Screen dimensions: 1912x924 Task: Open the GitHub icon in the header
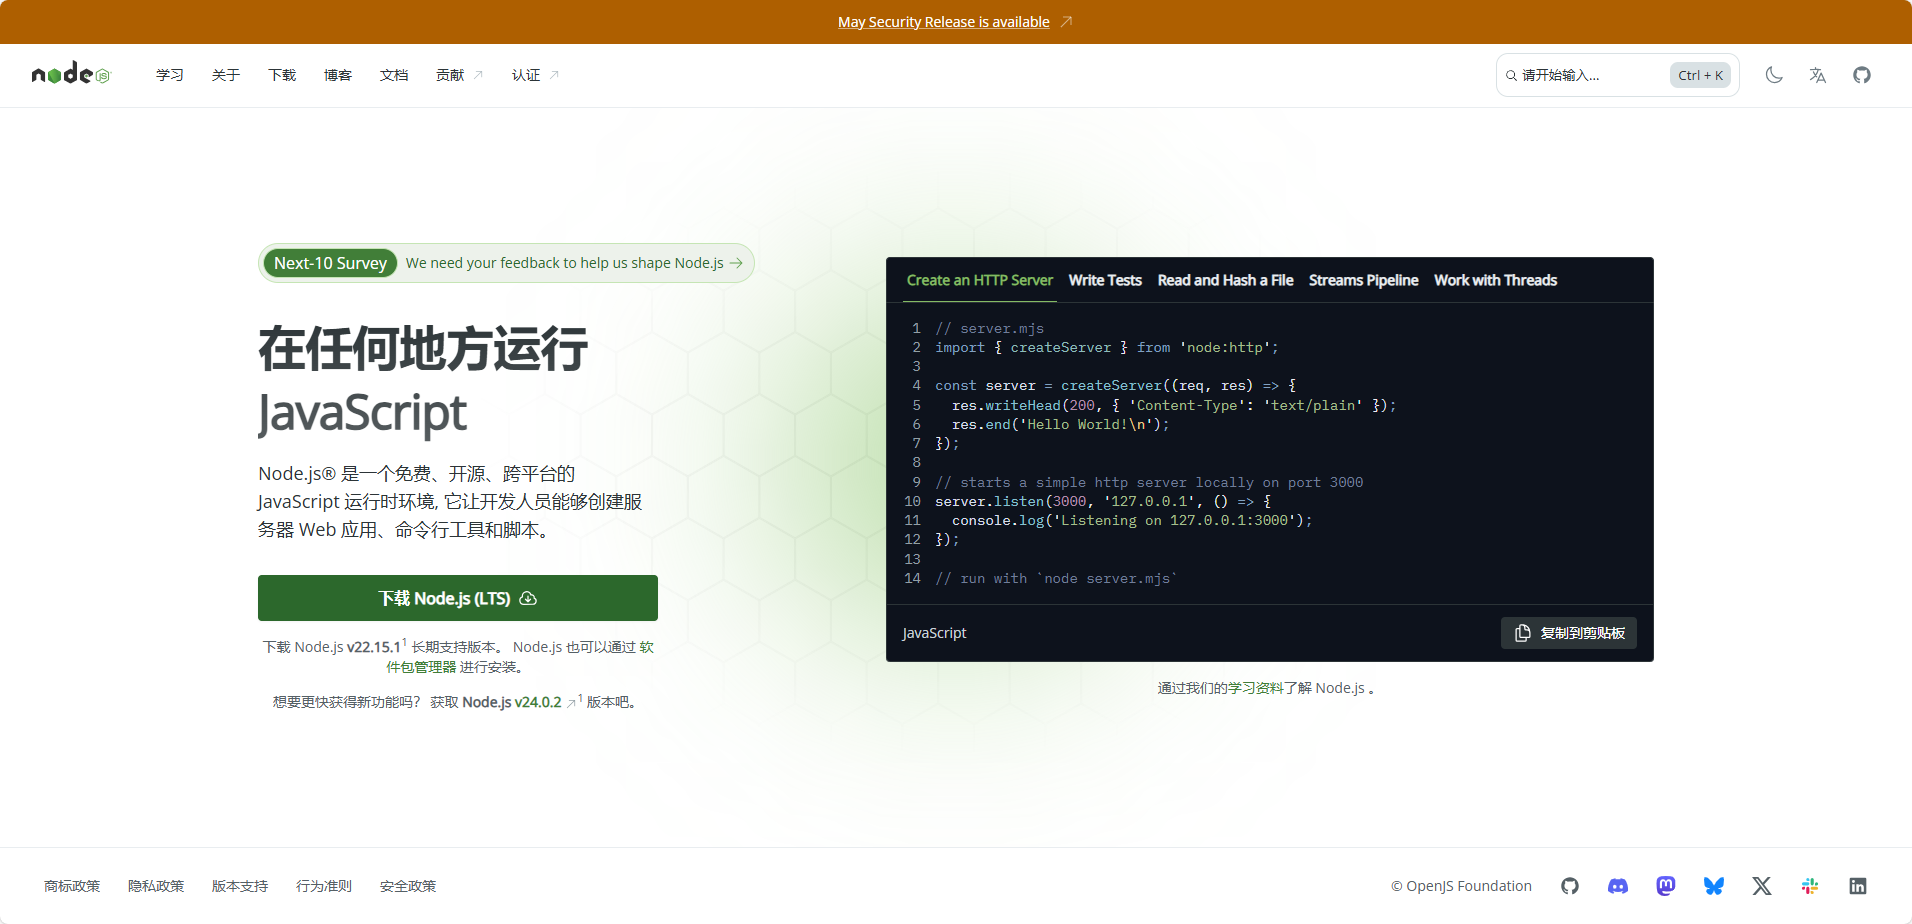point(1862,75)
